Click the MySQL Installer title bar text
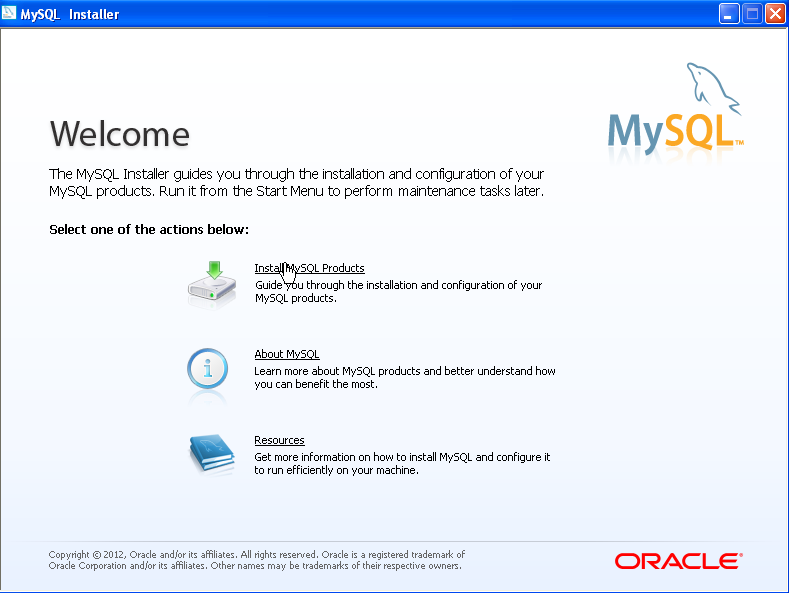 click(x=70, y=14)
